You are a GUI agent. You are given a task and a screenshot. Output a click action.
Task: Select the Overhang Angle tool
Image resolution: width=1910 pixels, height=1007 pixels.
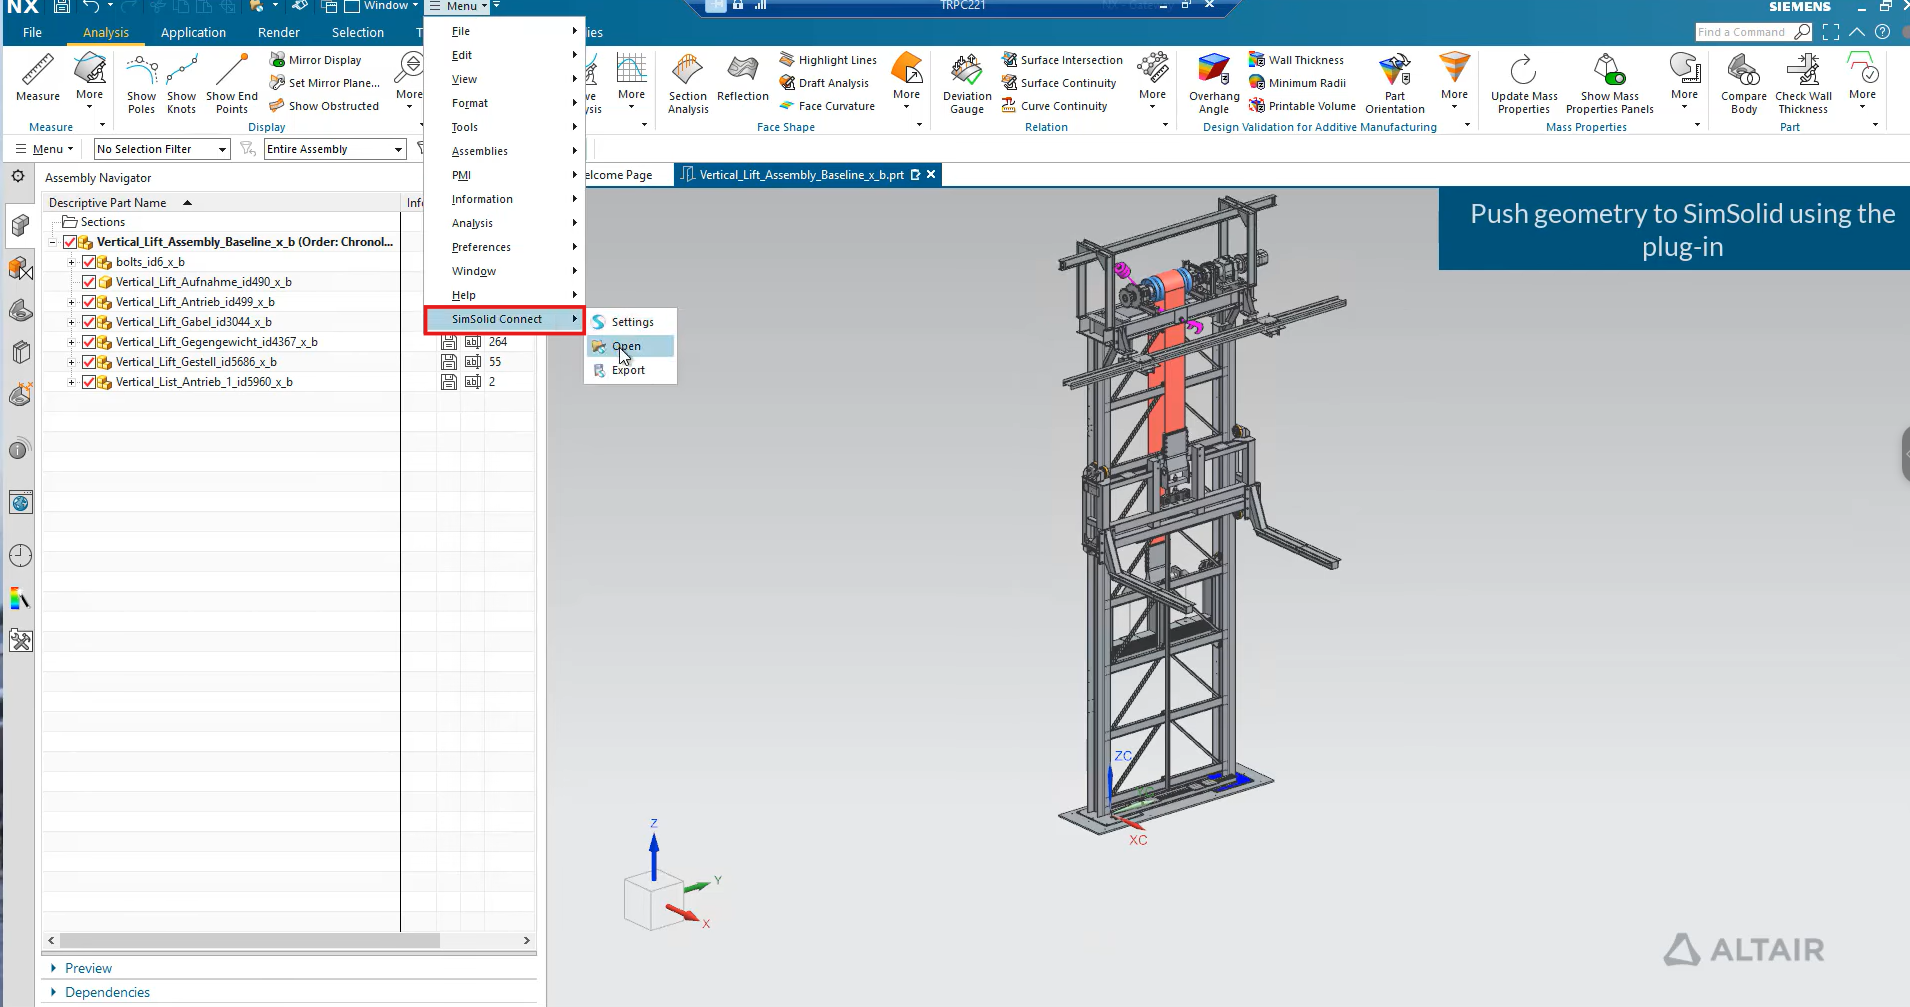click(x=1214, y=72)
